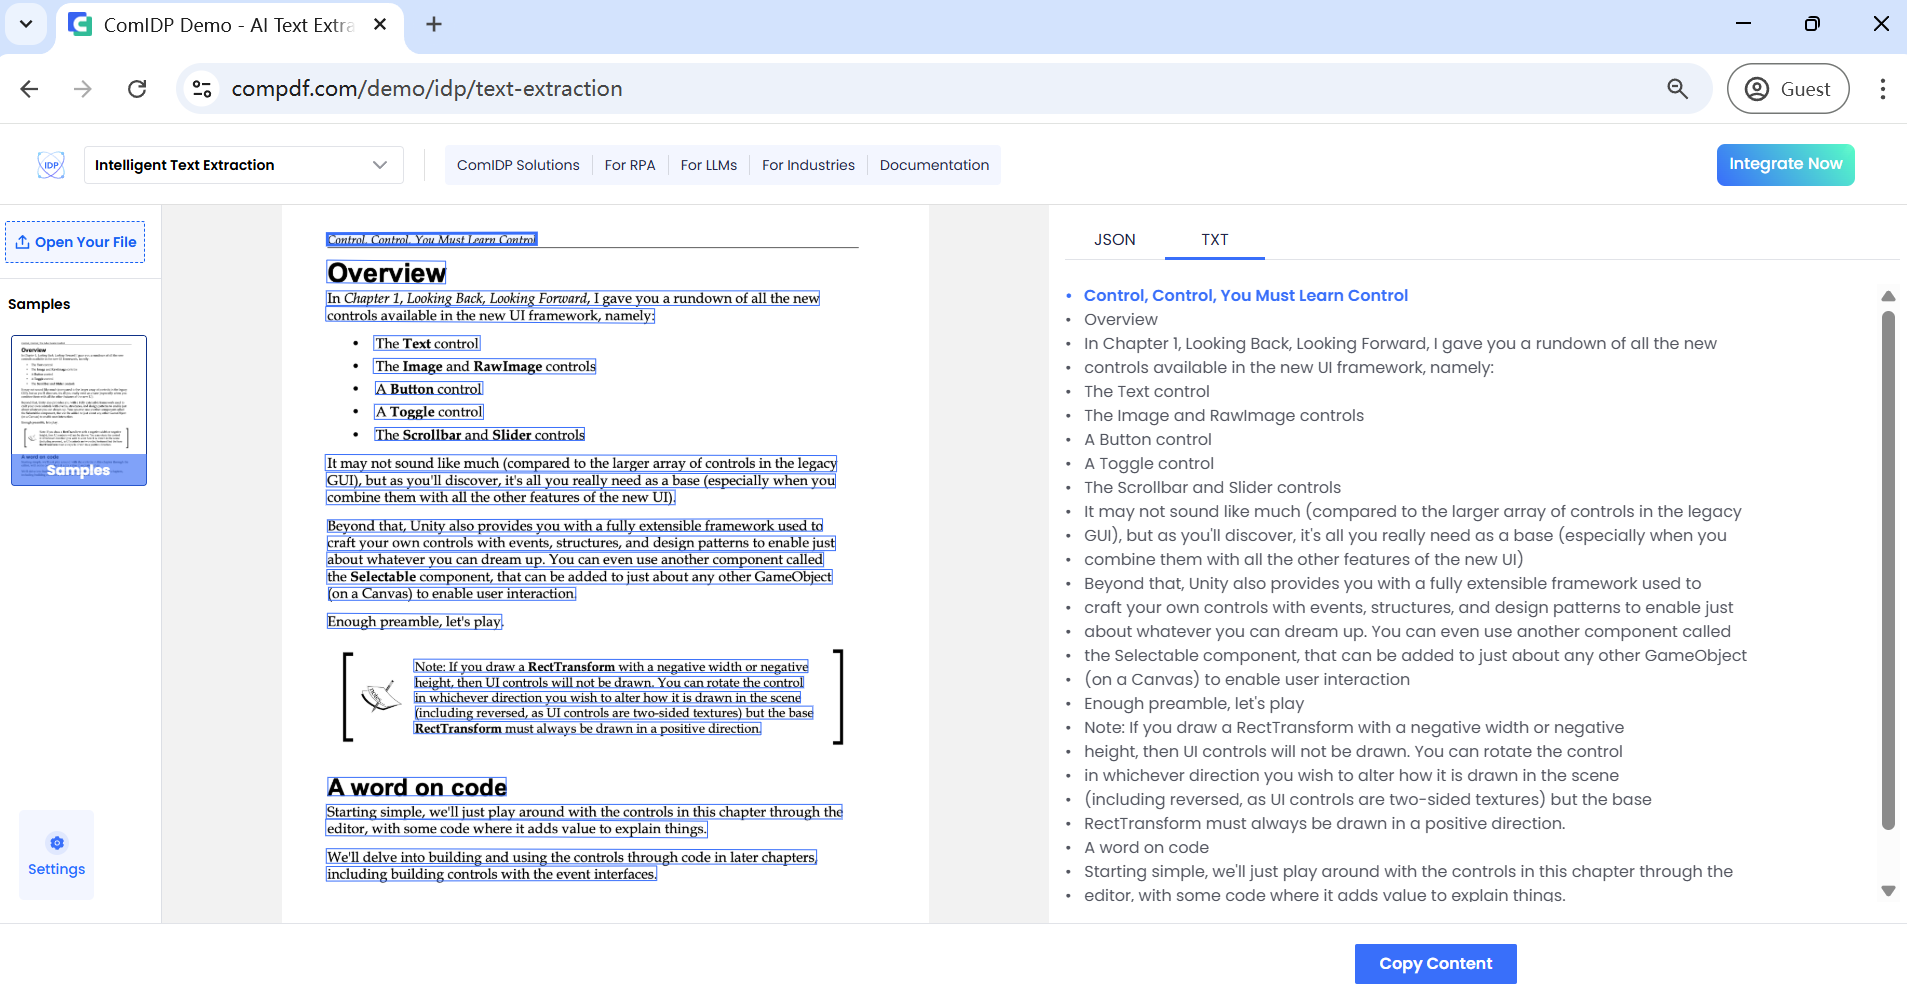Image resolution: width=1907 pixels, height=1000 pixels.
Task: Open the For RPA menu item
Action: (630, 165)
